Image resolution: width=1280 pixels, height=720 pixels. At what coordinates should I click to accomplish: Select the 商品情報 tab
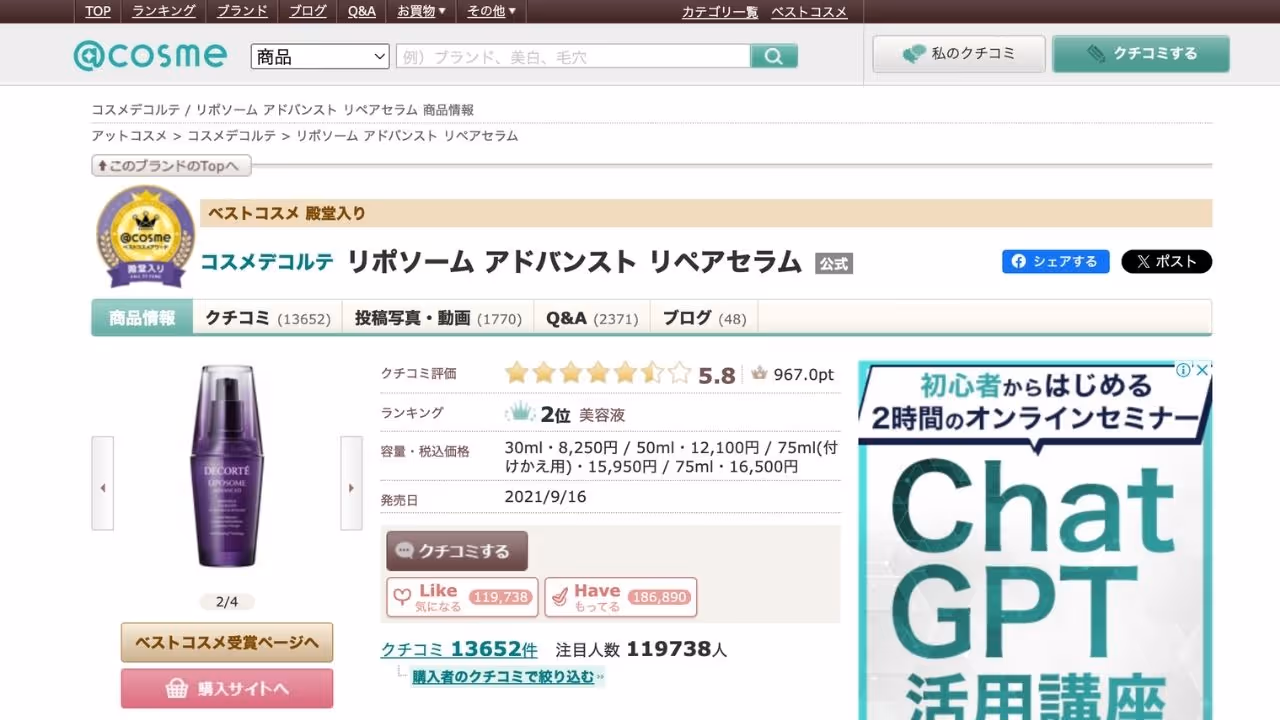pyautogui.click(x=142, y=318)
